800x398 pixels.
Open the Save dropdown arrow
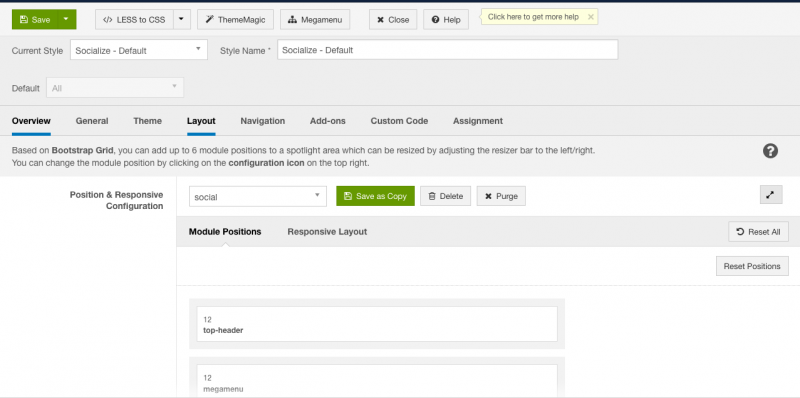pyautogui.click(x=67, y=19)
